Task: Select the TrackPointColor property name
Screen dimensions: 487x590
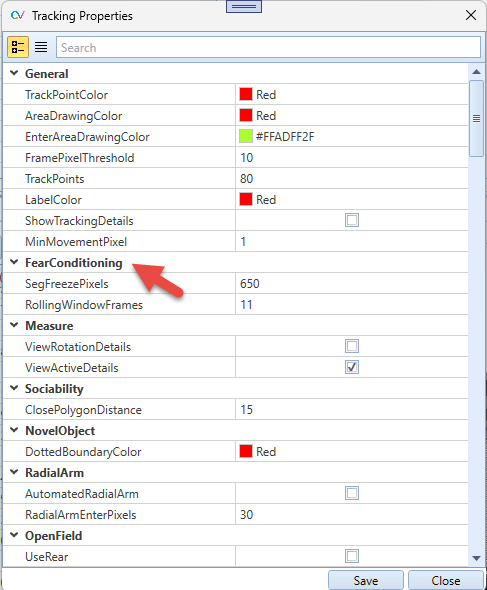Action: pyautogui.click(x=66, y=95)
